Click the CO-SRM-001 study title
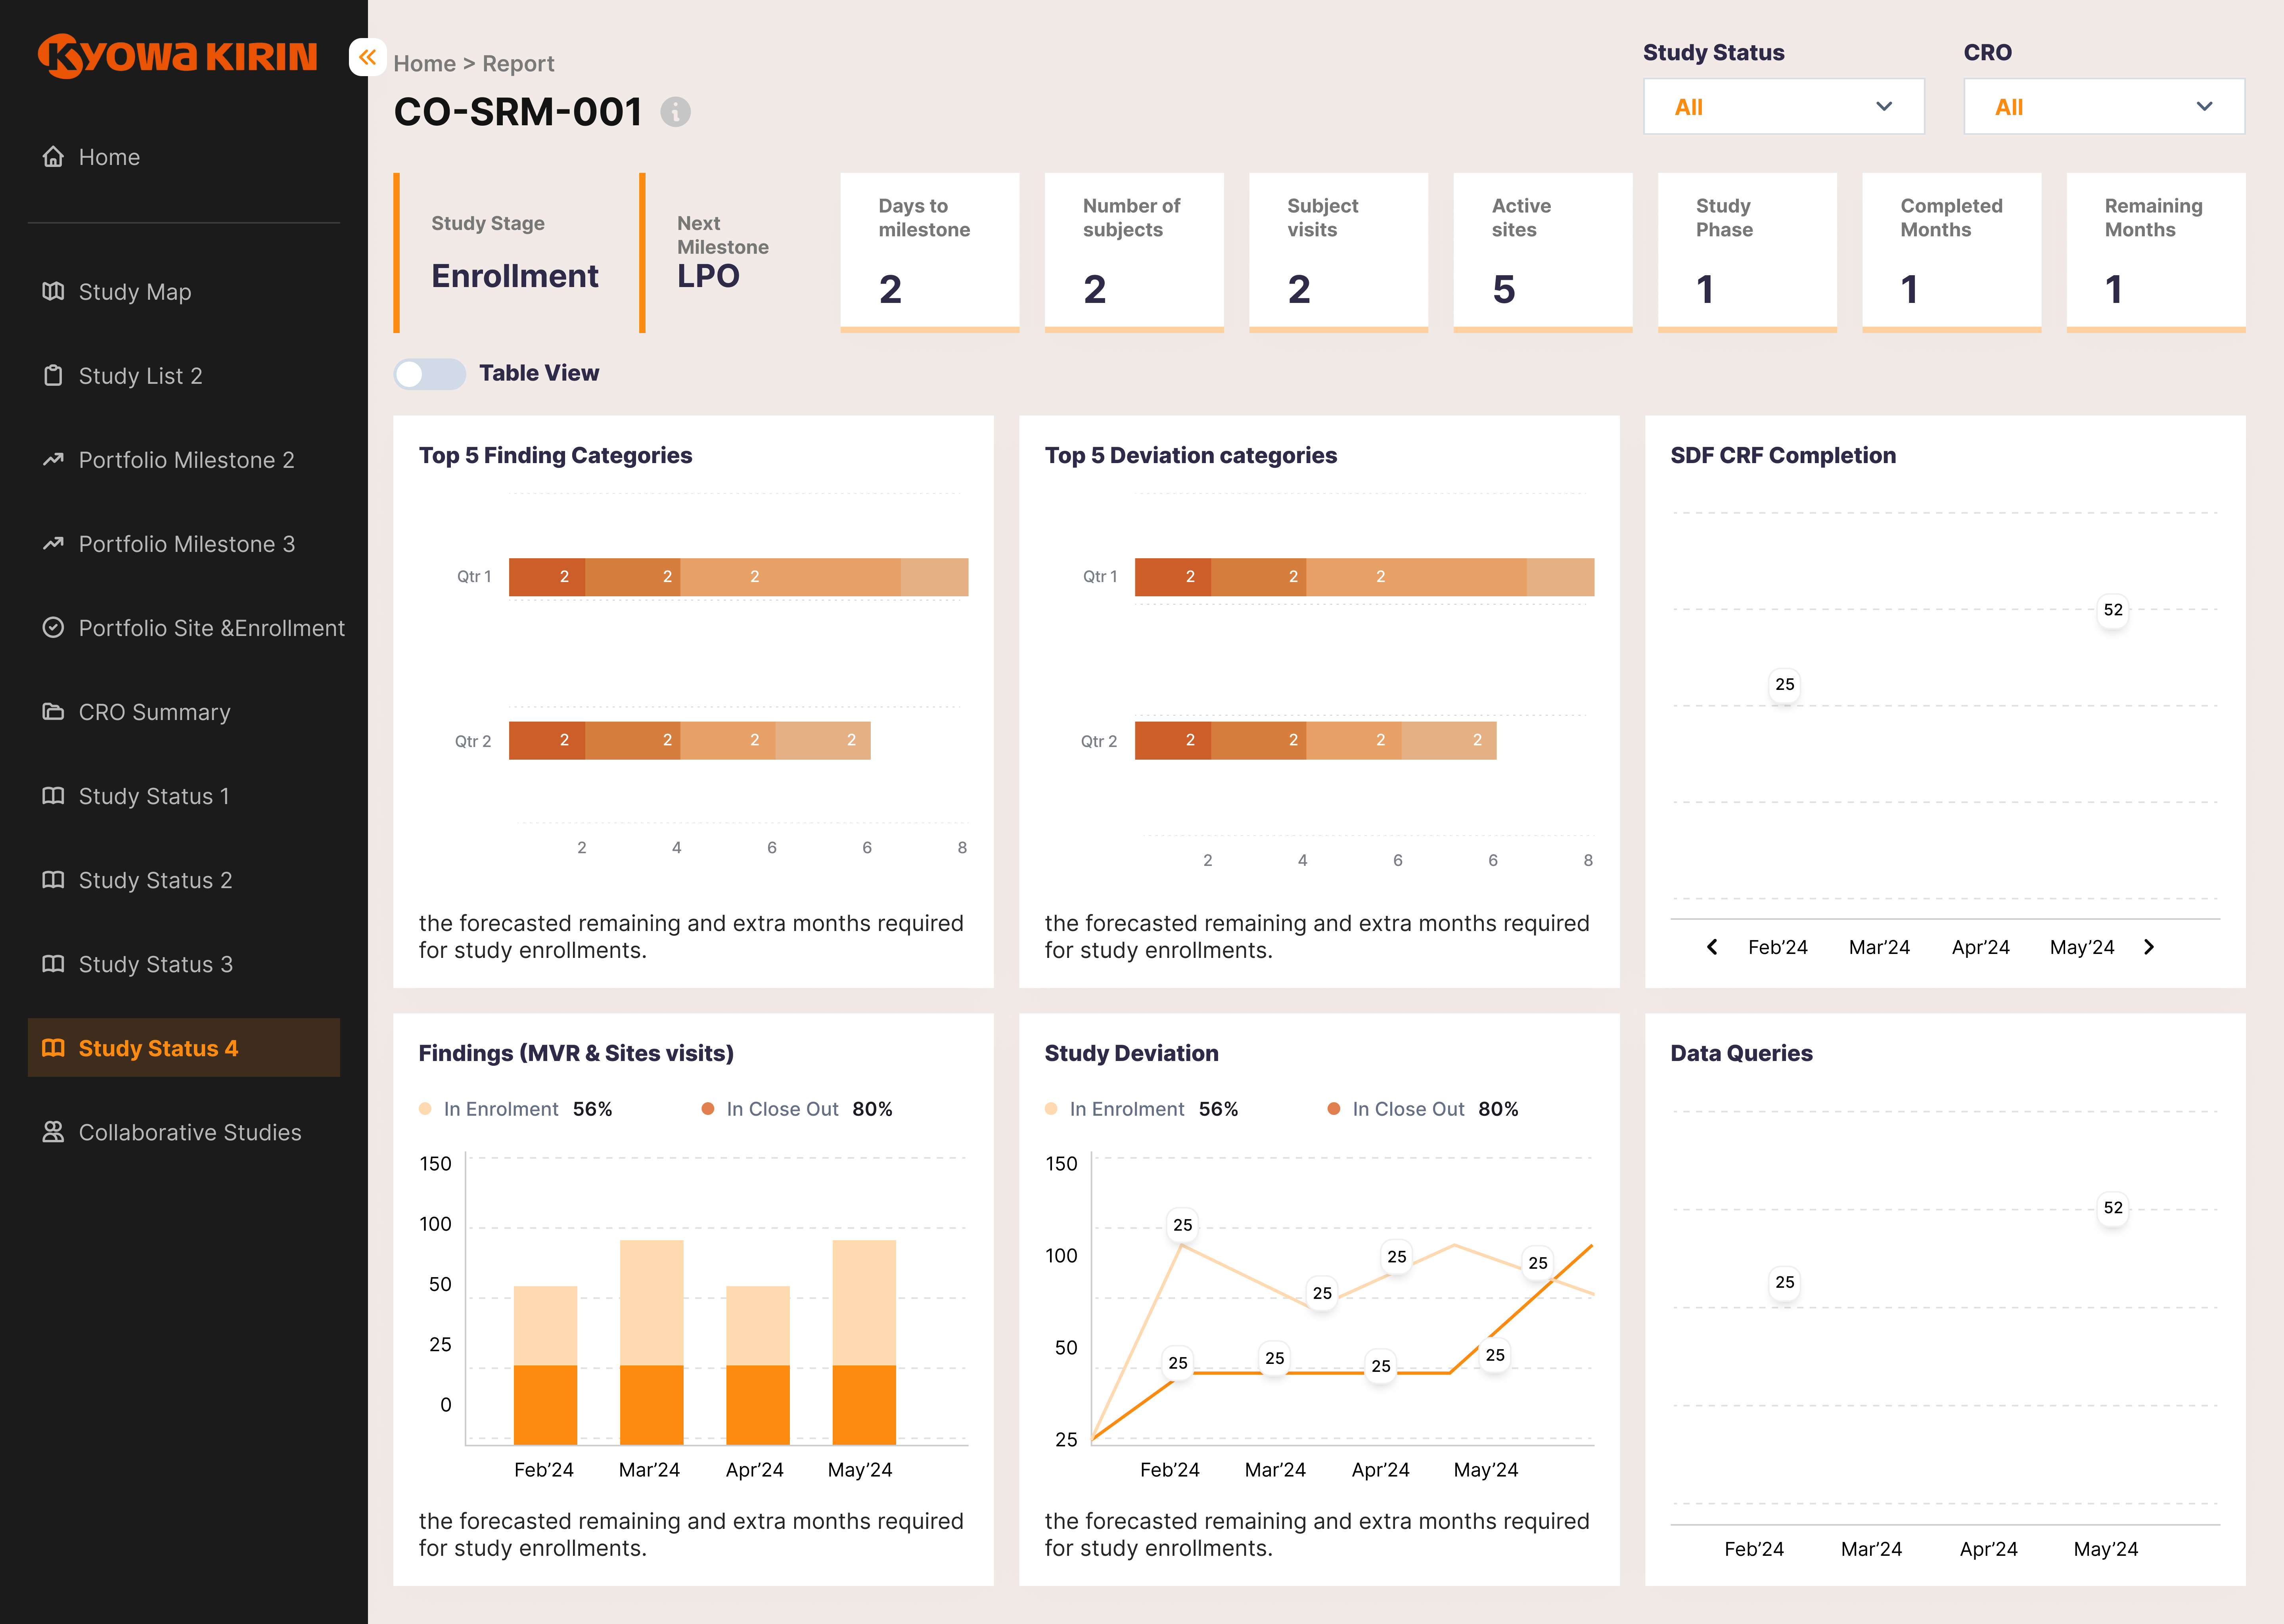 click(x=518, y=112)
